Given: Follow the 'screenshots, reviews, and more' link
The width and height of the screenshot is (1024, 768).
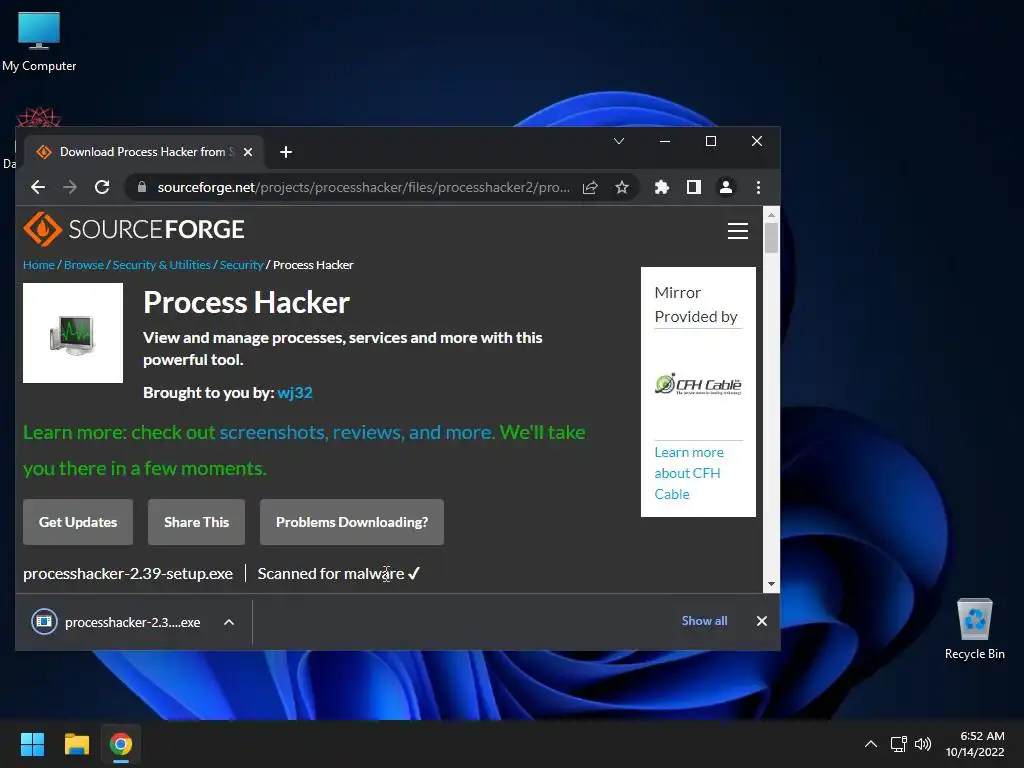Looking at the screenshot, I should click(x=356, y=432).
